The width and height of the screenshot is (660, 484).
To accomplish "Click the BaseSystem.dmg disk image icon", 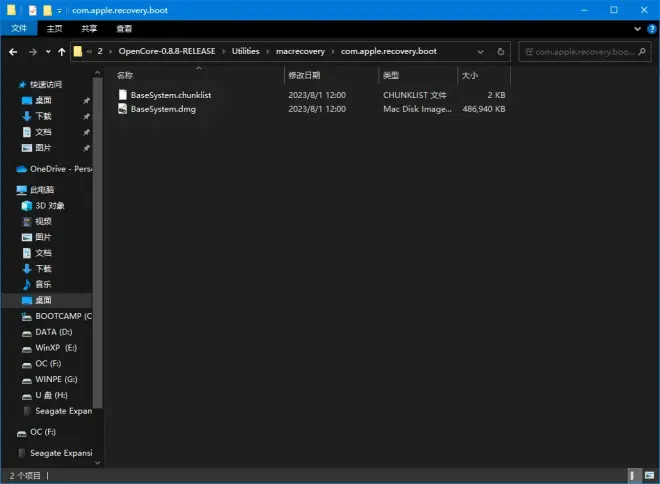I will click(x=122, y=109).
